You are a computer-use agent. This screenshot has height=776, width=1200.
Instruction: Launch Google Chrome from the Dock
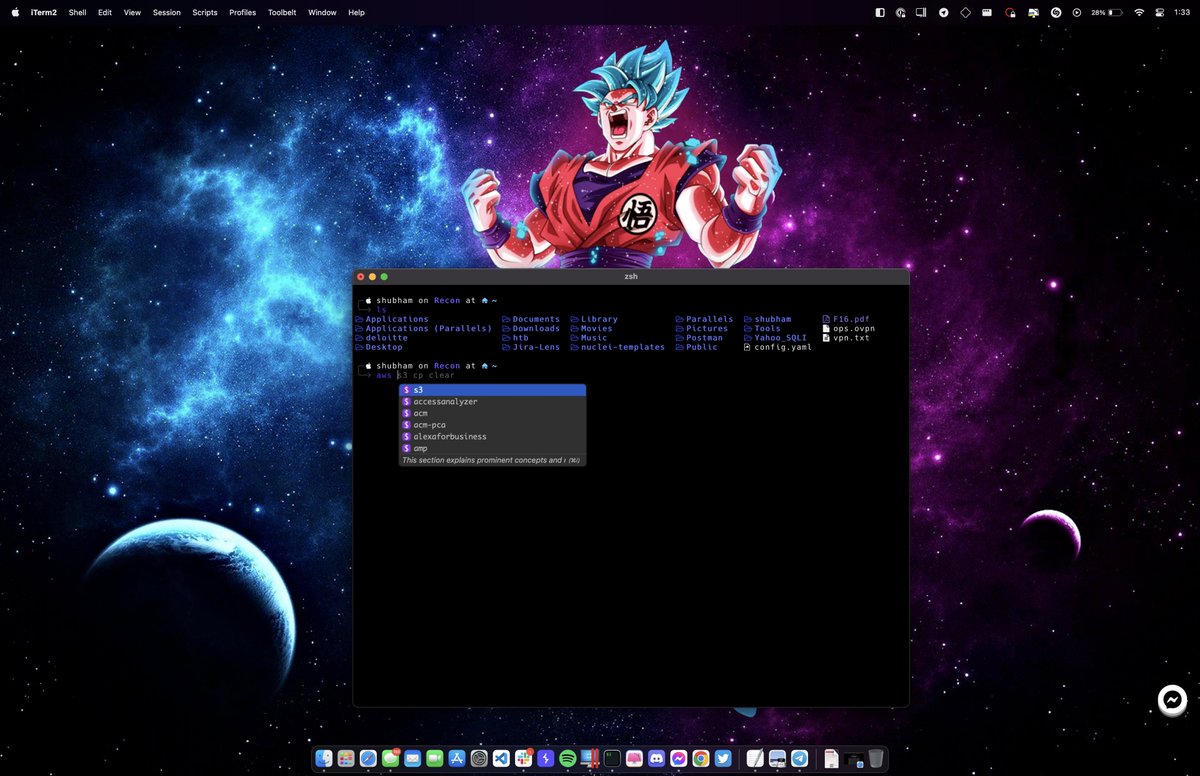point(700,759)
